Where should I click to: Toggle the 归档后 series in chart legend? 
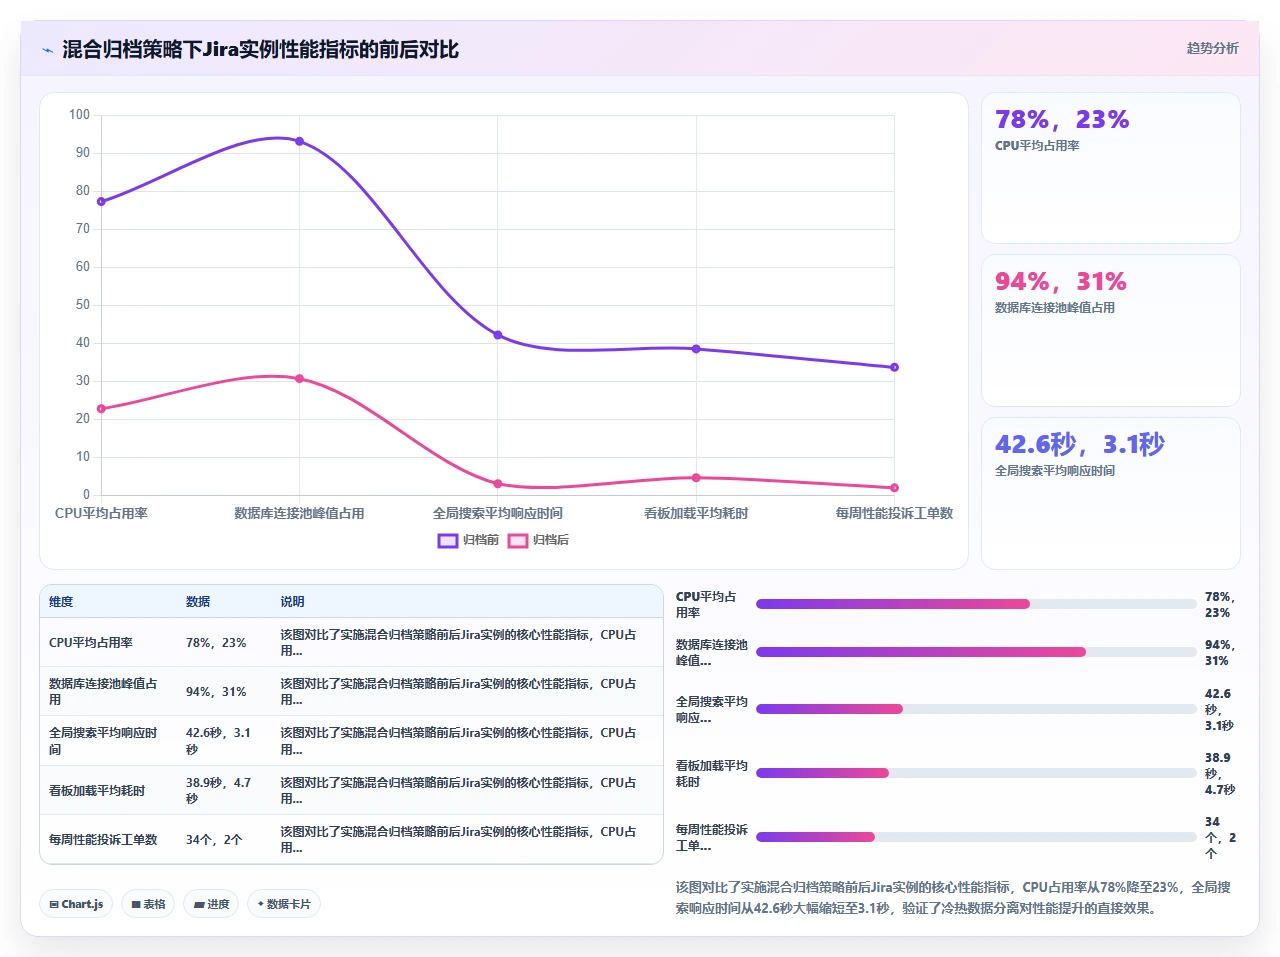coord(538,540)
